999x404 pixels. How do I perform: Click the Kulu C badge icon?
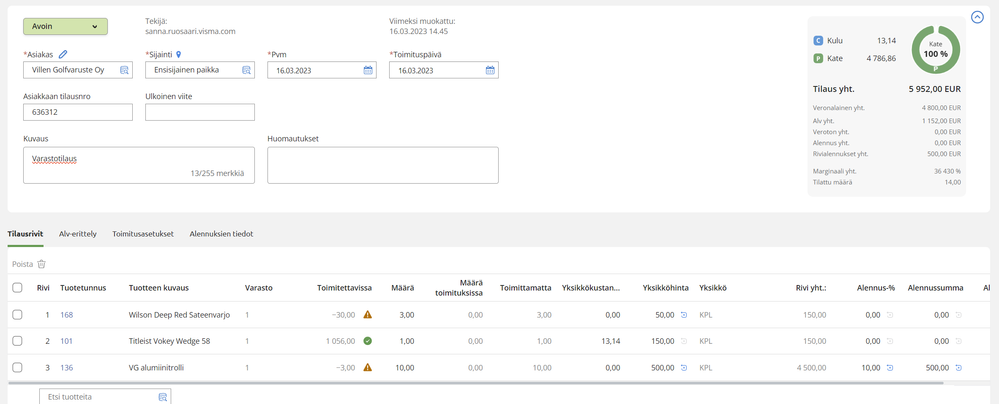(819, 41)
